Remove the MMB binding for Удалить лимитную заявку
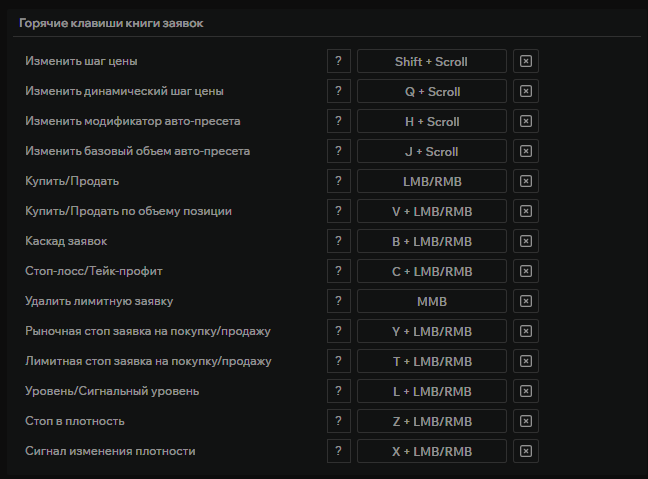The image size is (648, 479). 526,301
